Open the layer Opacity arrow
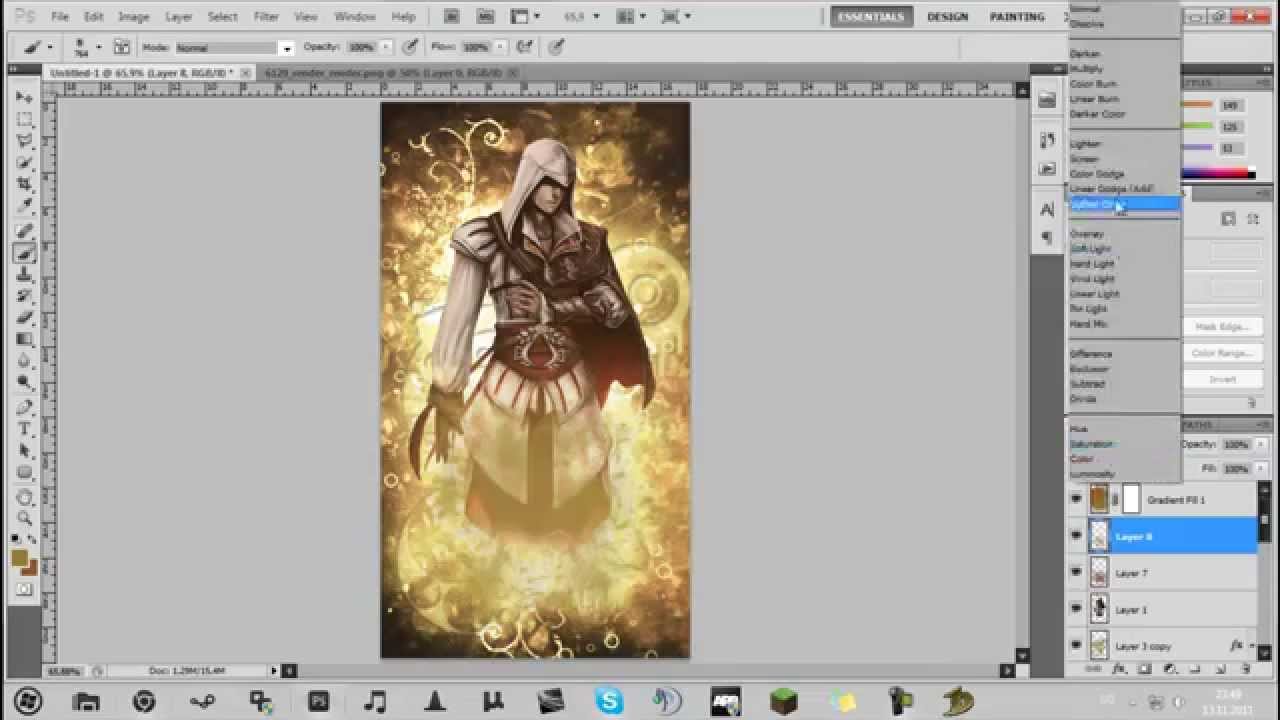The height and width of the screenshot is (720, 1280). coord(1262,444)
